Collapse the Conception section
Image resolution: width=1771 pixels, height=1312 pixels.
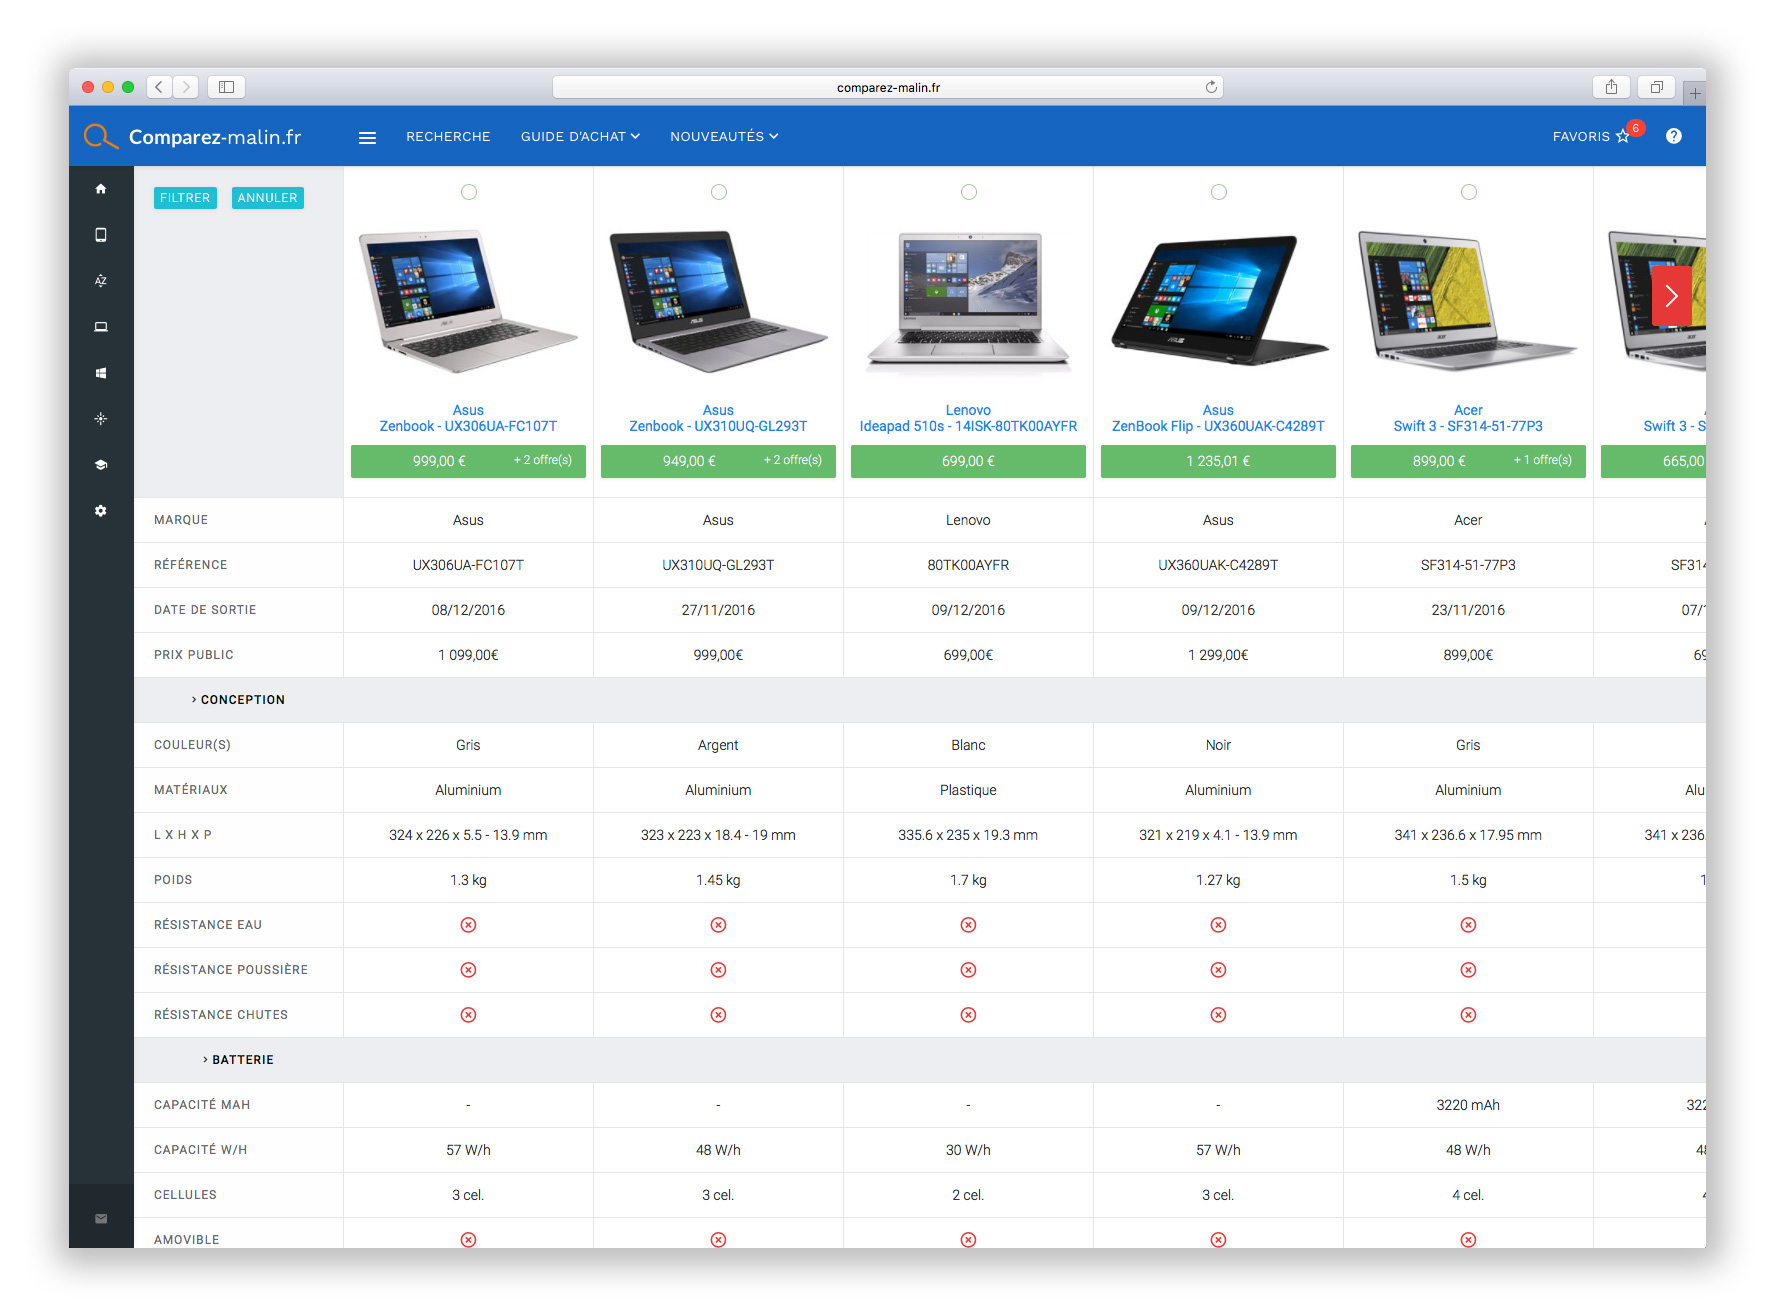(238, 700)
